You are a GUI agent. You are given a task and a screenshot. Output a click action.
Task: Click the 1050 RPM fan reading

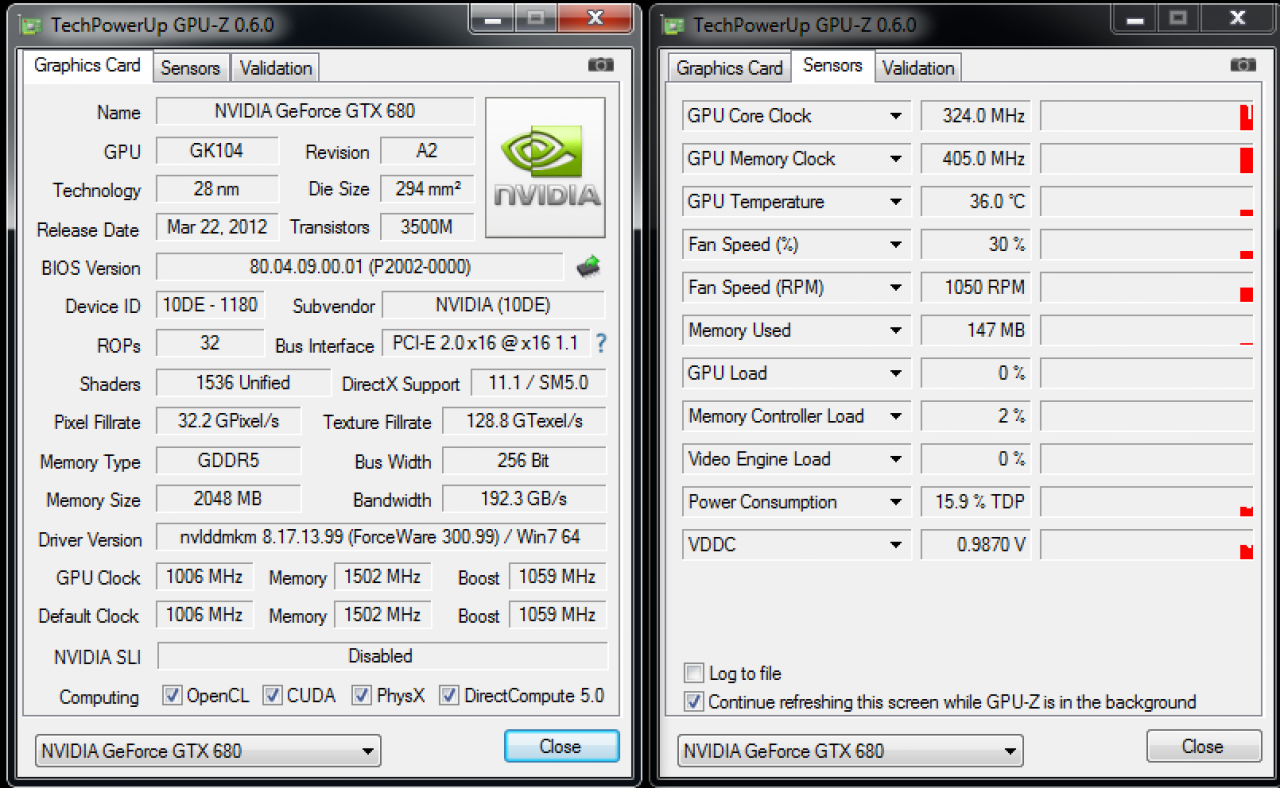pos(976,288)
